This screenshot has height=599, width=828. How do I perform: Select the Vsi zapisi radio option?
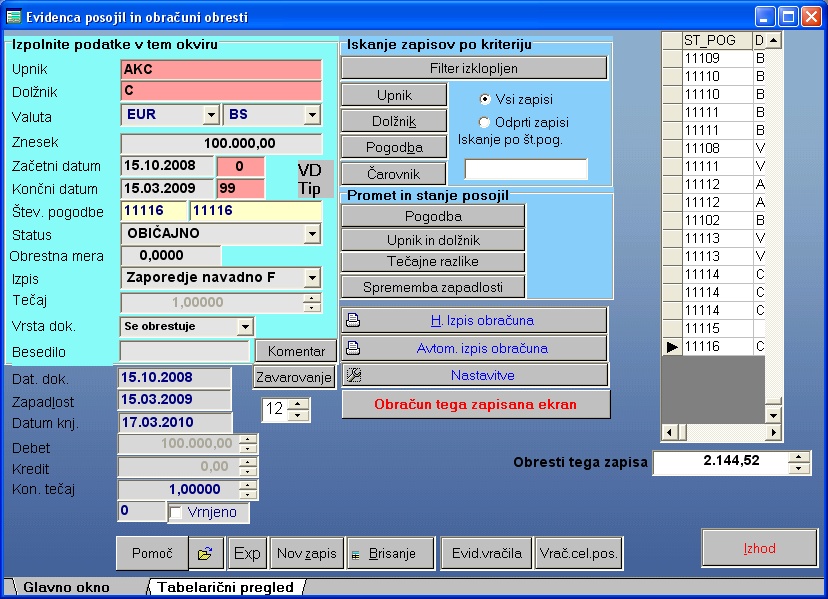[486, 100]
